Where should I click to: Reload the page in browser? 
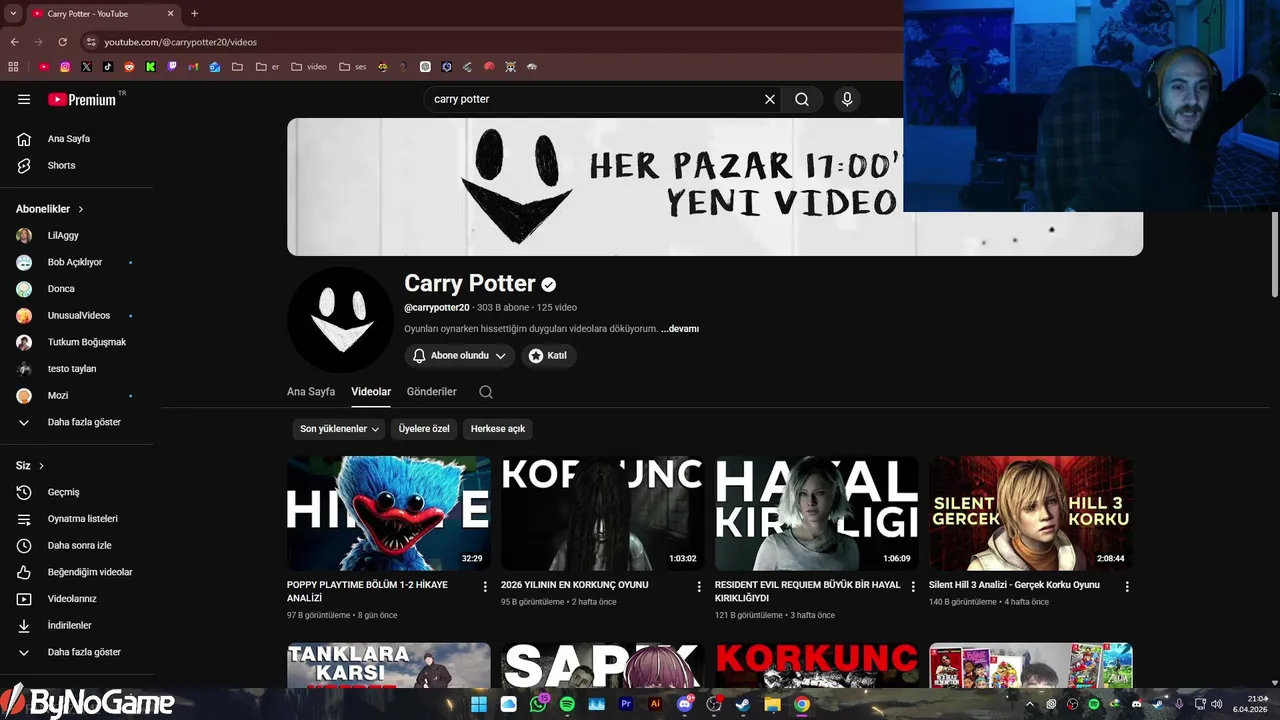tap(62, 42)
